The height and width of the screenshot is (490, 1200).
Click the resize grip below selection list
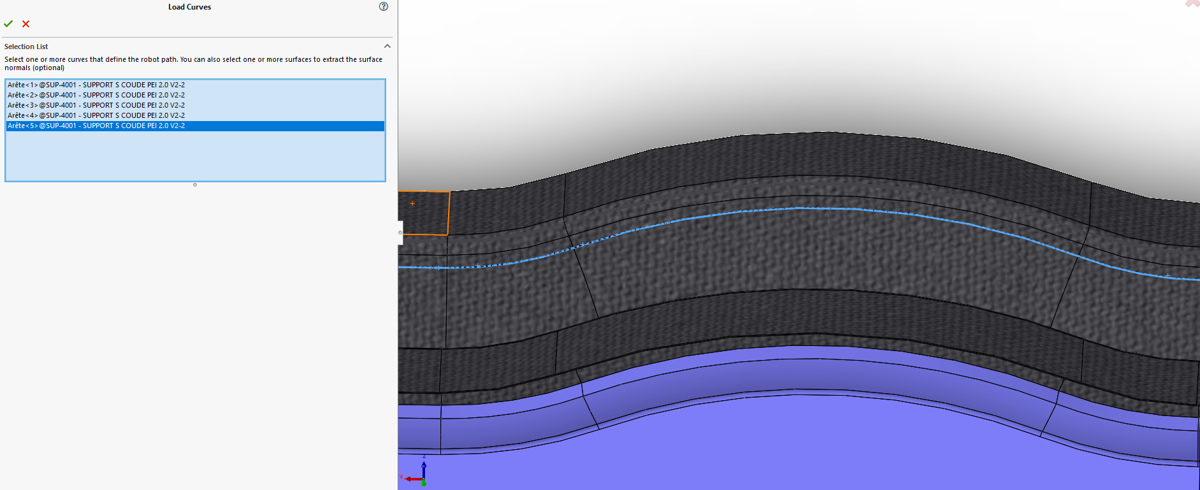(x=195, y=185)
